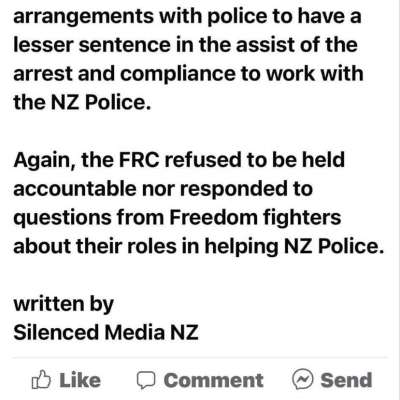
Task: Click the 'lesser sentence in the assist' line
Action: [185, 45]
